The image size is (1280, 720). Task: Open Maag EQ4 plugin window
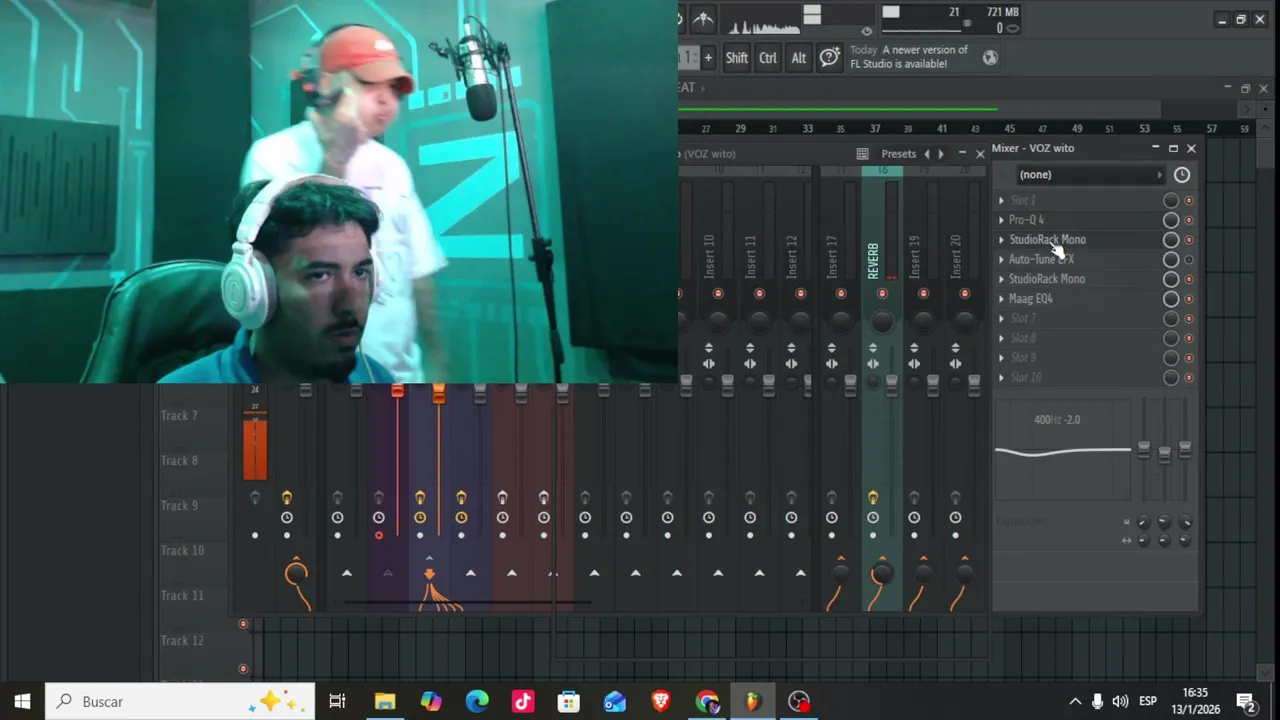(1030, 299)
